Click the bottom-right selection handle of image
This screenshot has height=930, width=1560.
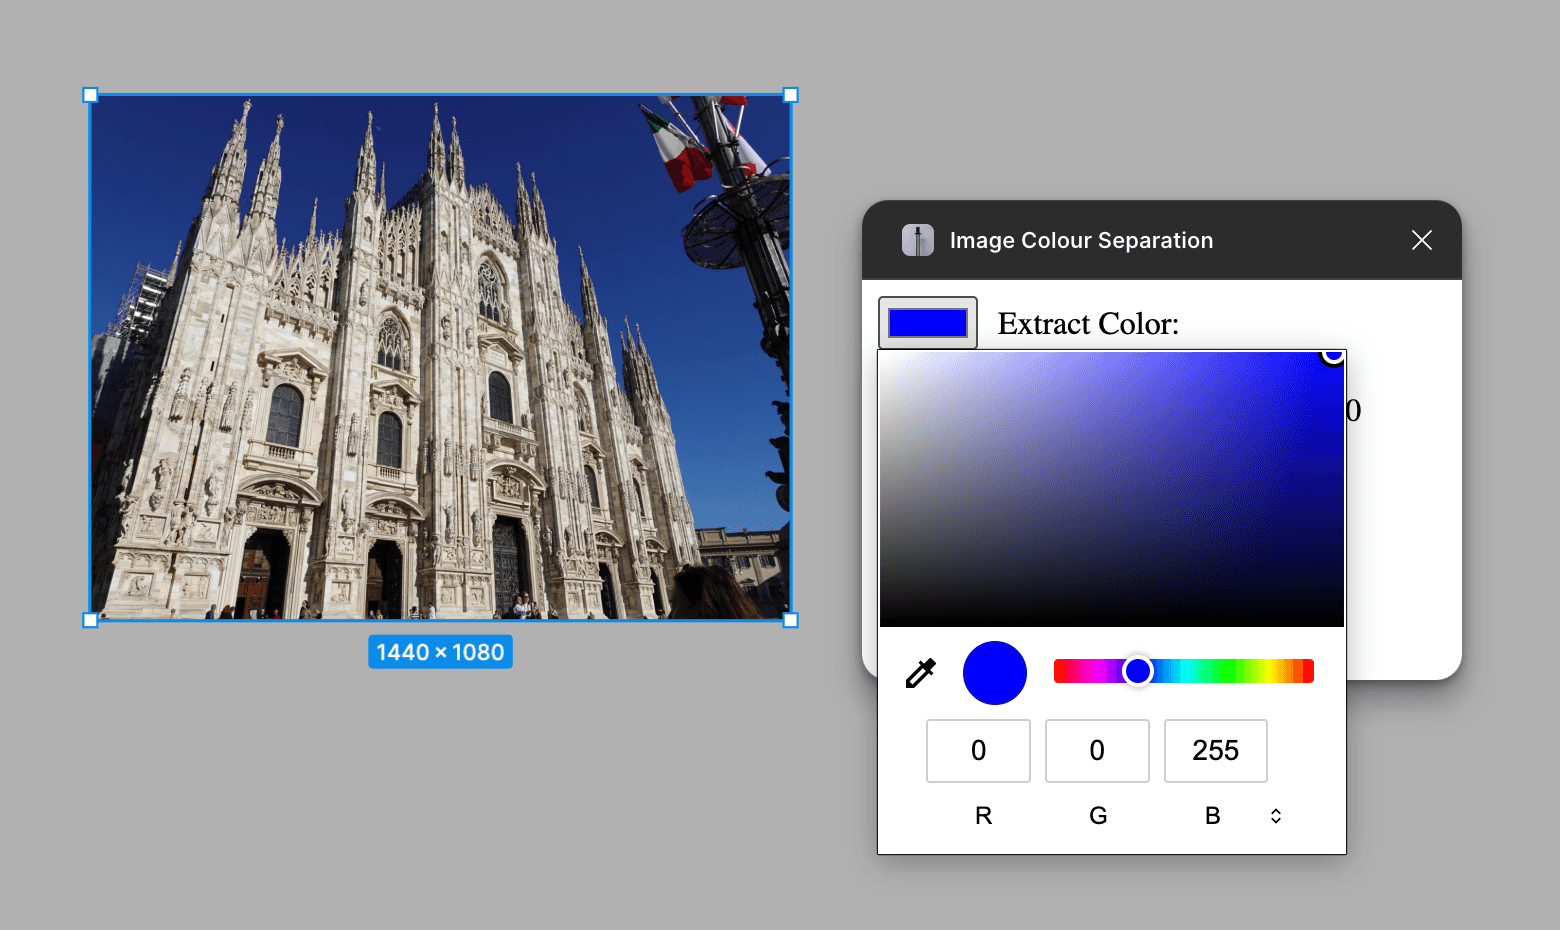click(x=791, y=620)
